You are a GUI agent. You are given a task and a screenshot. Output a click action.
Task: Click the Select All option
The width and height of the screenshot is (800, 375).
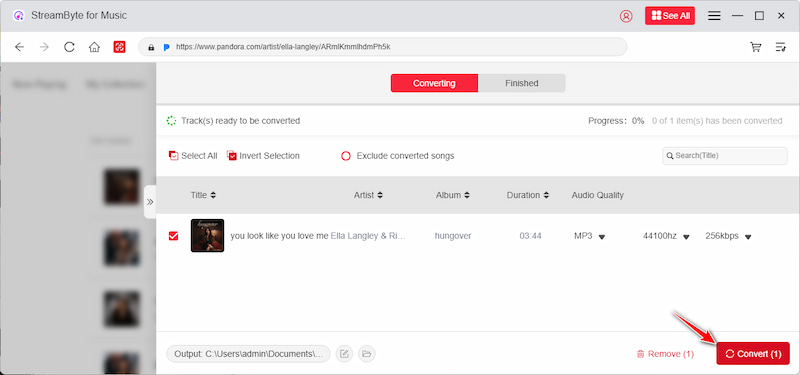pyautogui.click(x=193, y=156)
